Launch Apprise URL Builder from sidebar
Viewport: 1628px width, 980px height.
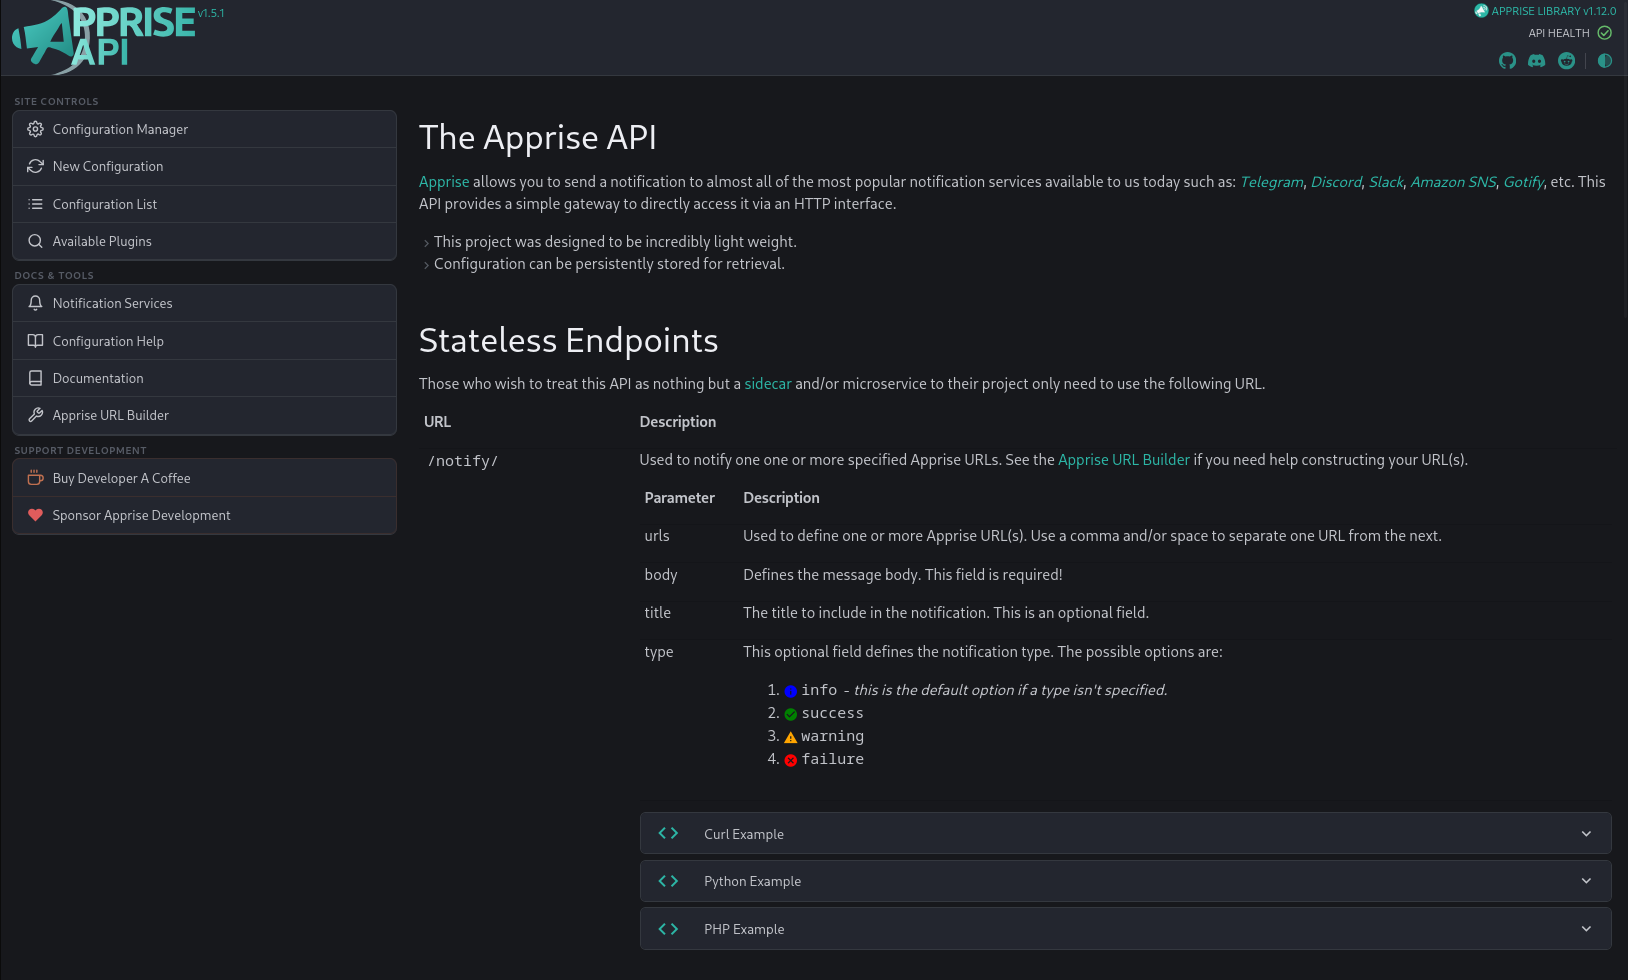(x=204, y=415)
